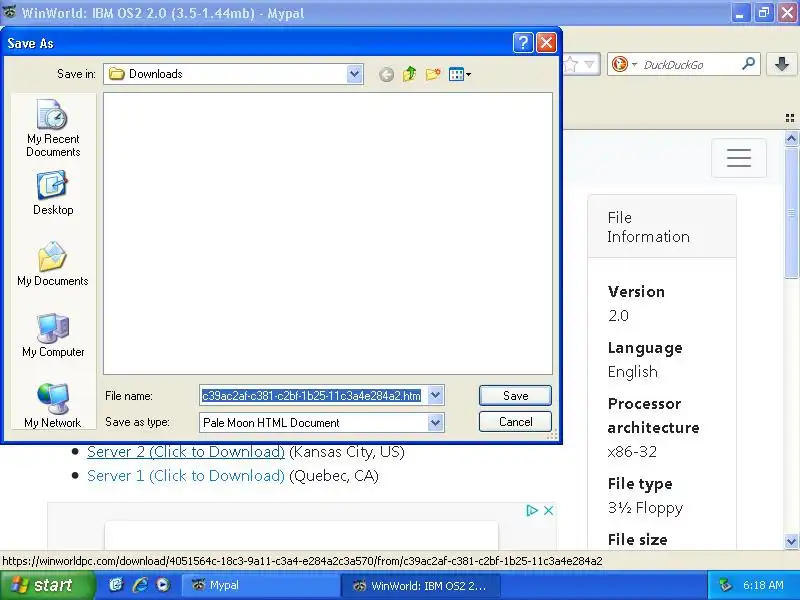Open the View menu icon
800x600 pixels.
pyautogui.click(x=460, y=74)
